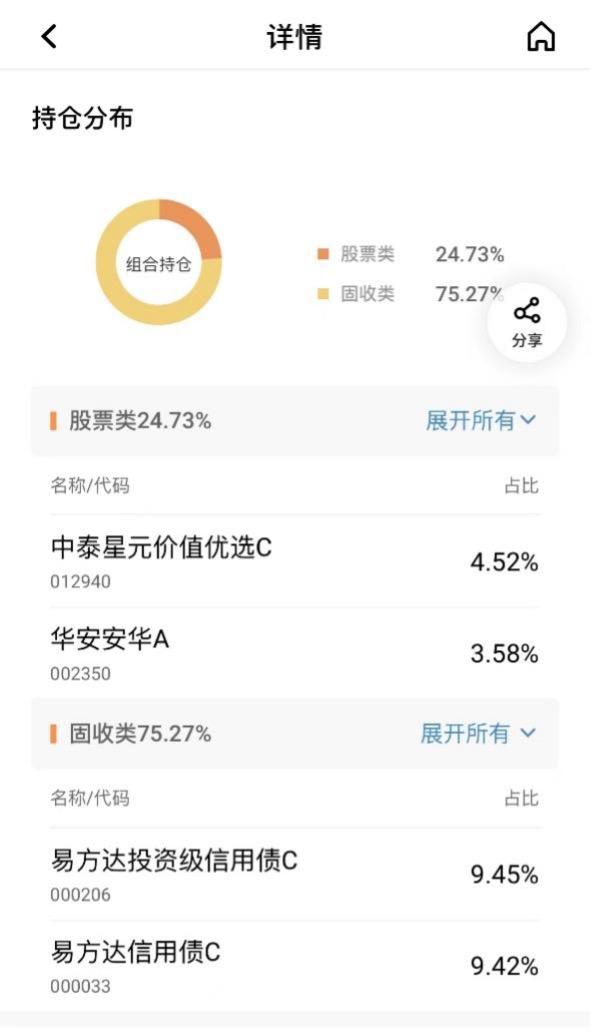
Task: Tap the back arrow icon
Action: 49,36
